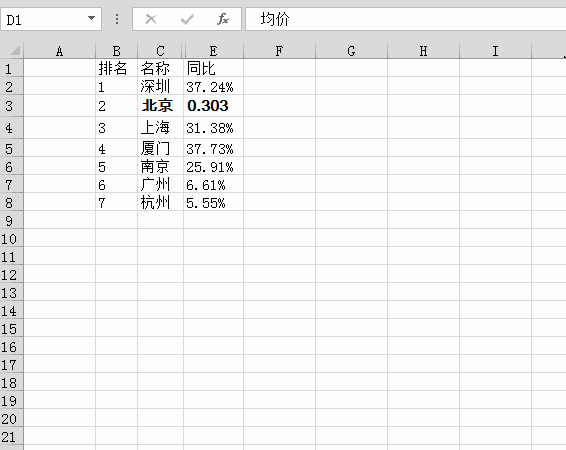566x450 pixels.
Task: Select rank cell 4 beside 厦门
Action: tap(117, 148)
